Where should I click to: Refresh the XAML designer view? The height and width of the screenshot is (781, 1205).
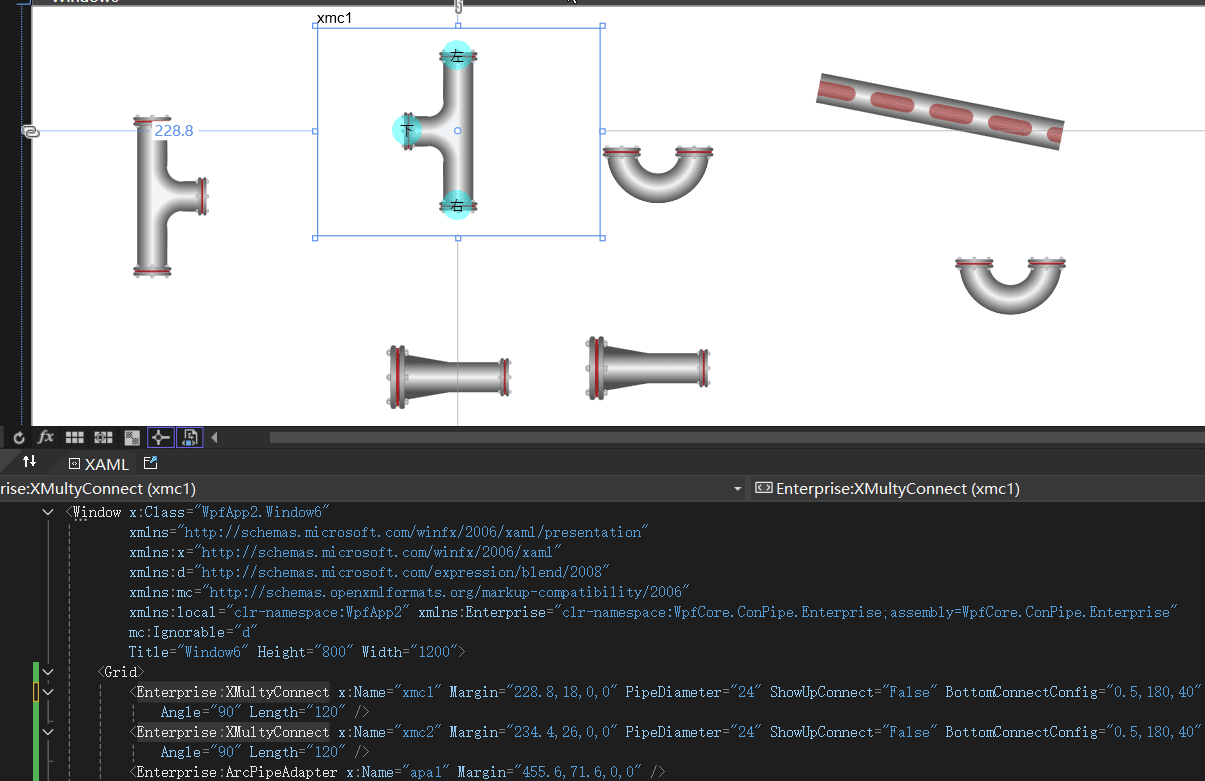pos(19,437)
